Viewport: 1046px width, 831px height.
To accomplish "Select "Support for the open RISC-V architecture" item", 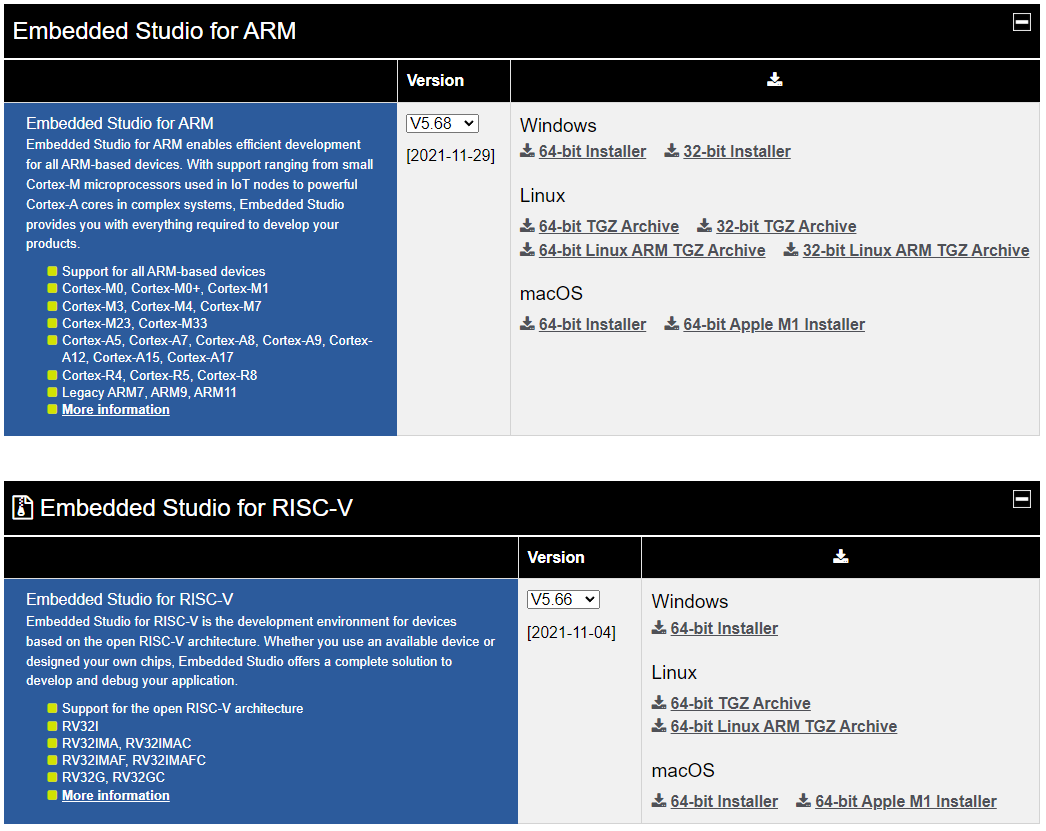I will 182,708.
